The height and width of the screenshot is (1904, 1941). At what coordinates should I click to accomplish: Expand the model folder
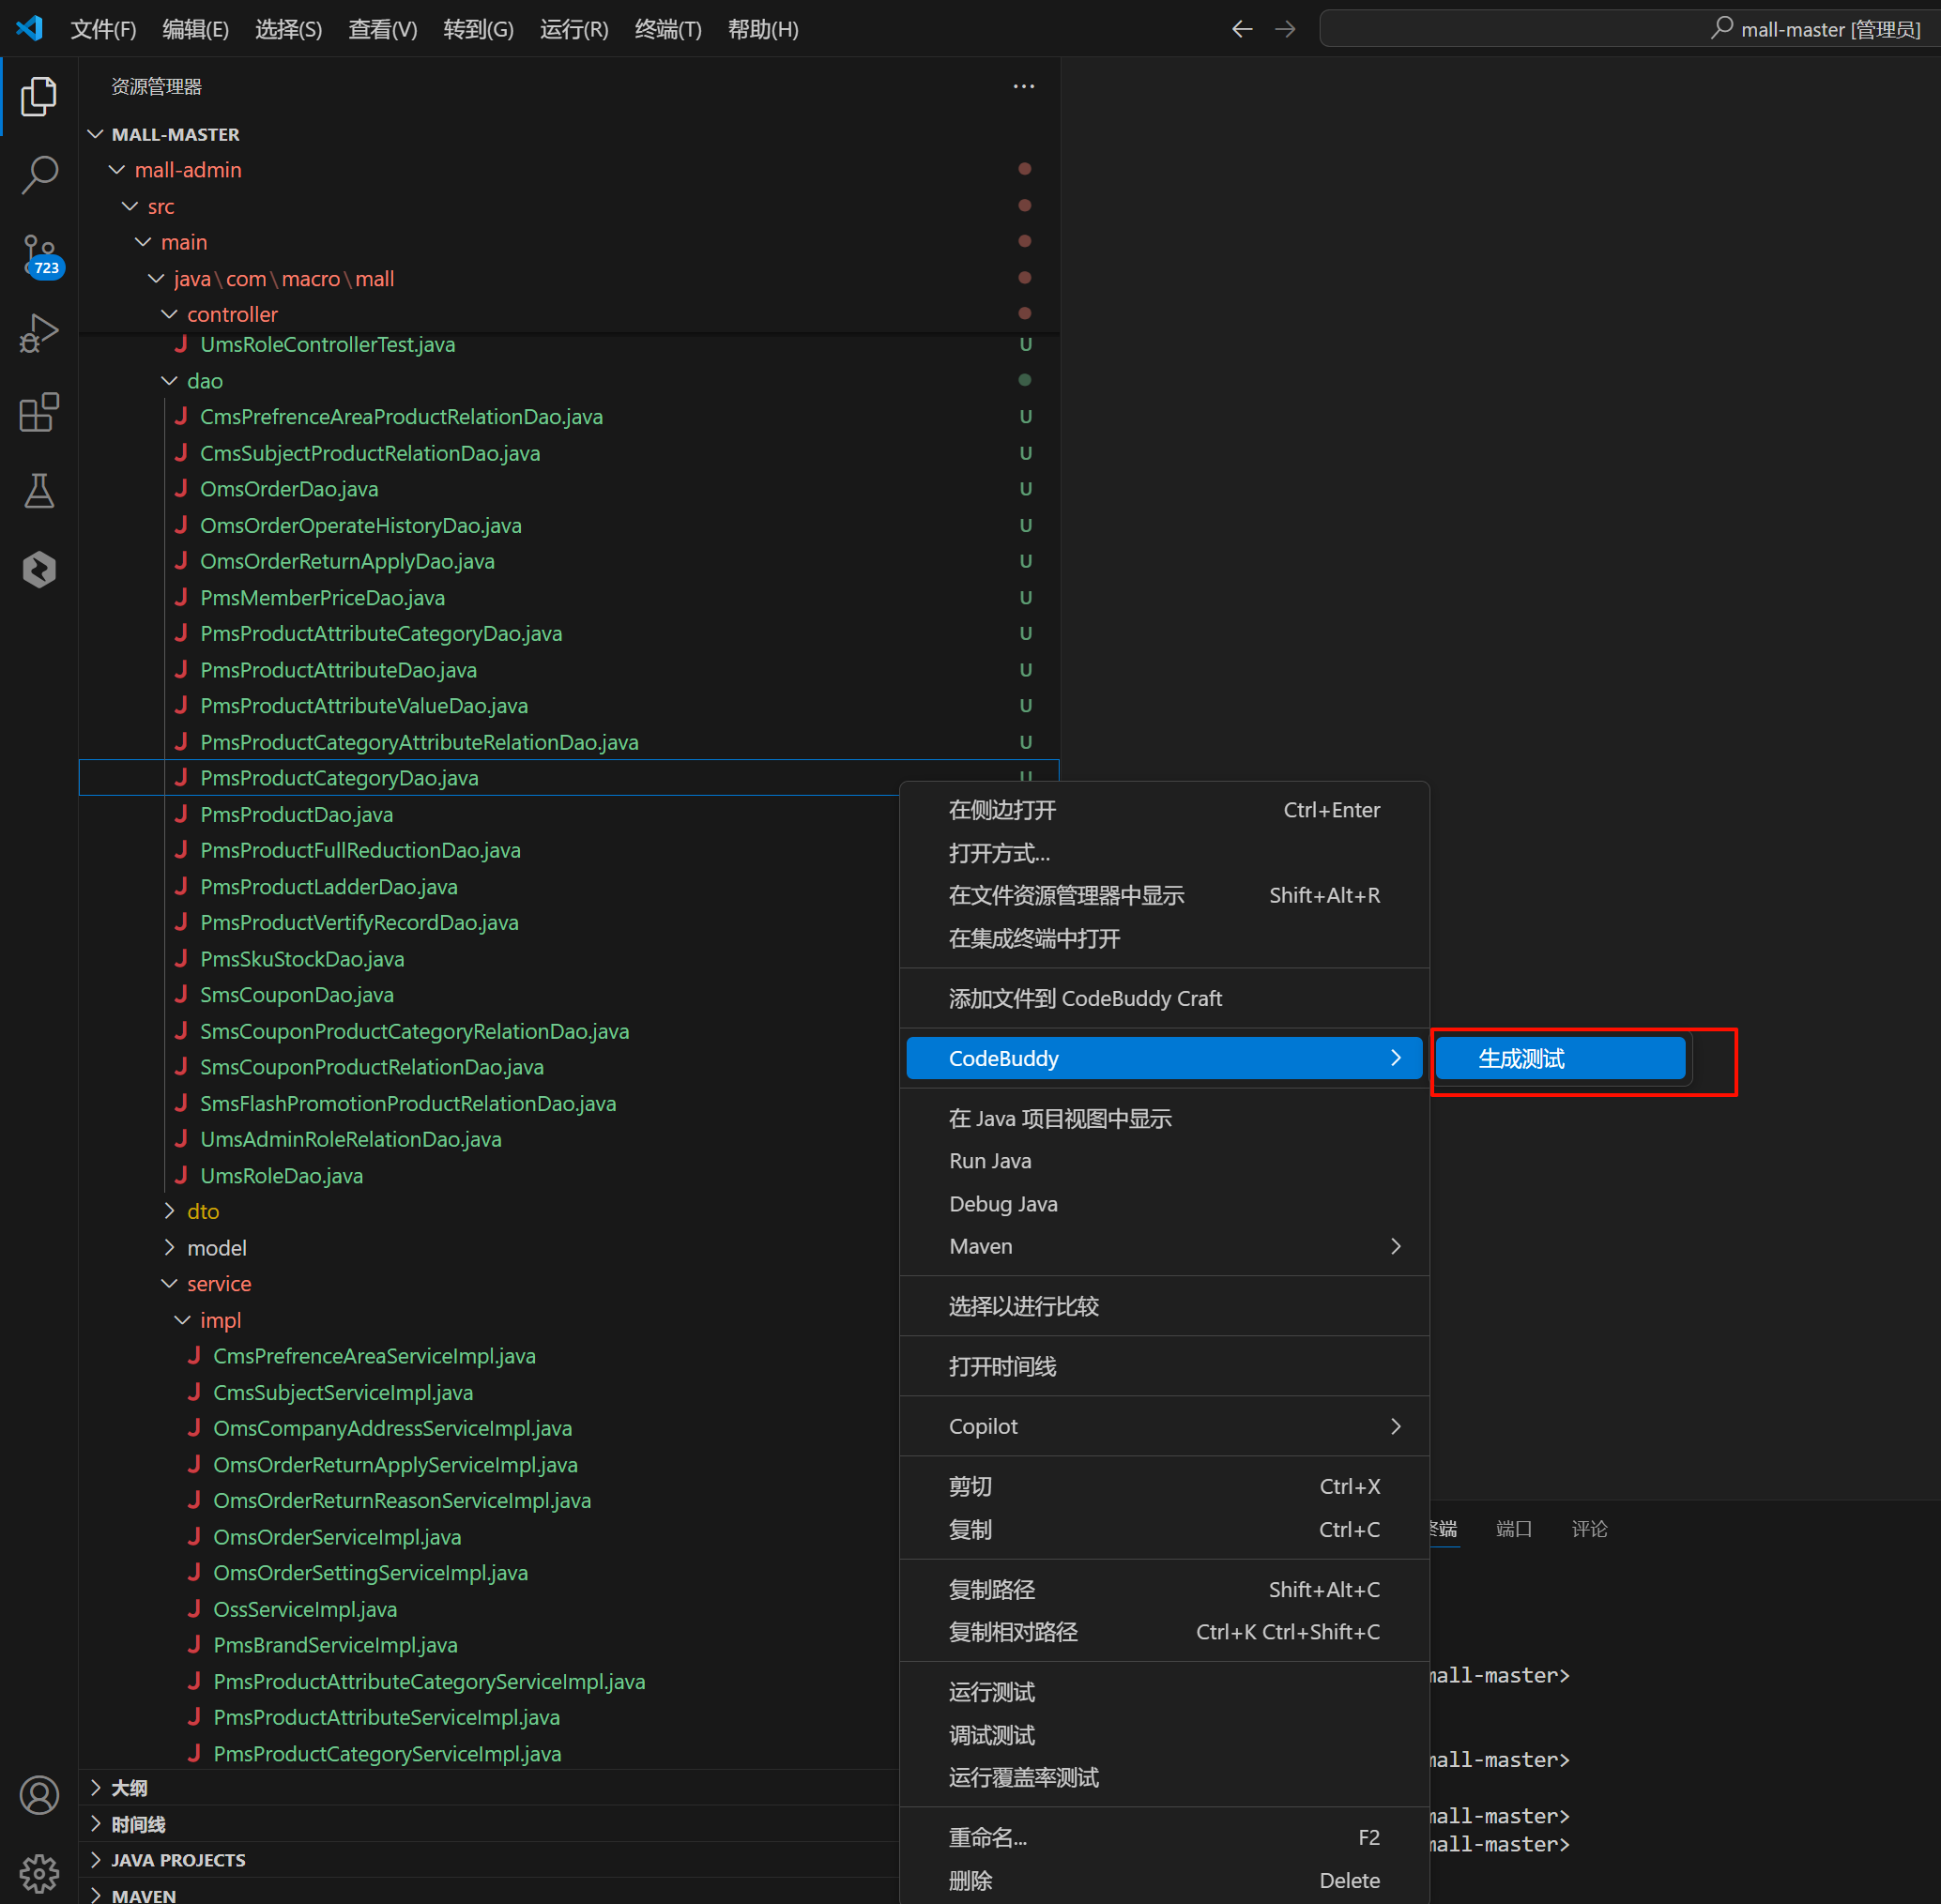(x=489, y=1248)
